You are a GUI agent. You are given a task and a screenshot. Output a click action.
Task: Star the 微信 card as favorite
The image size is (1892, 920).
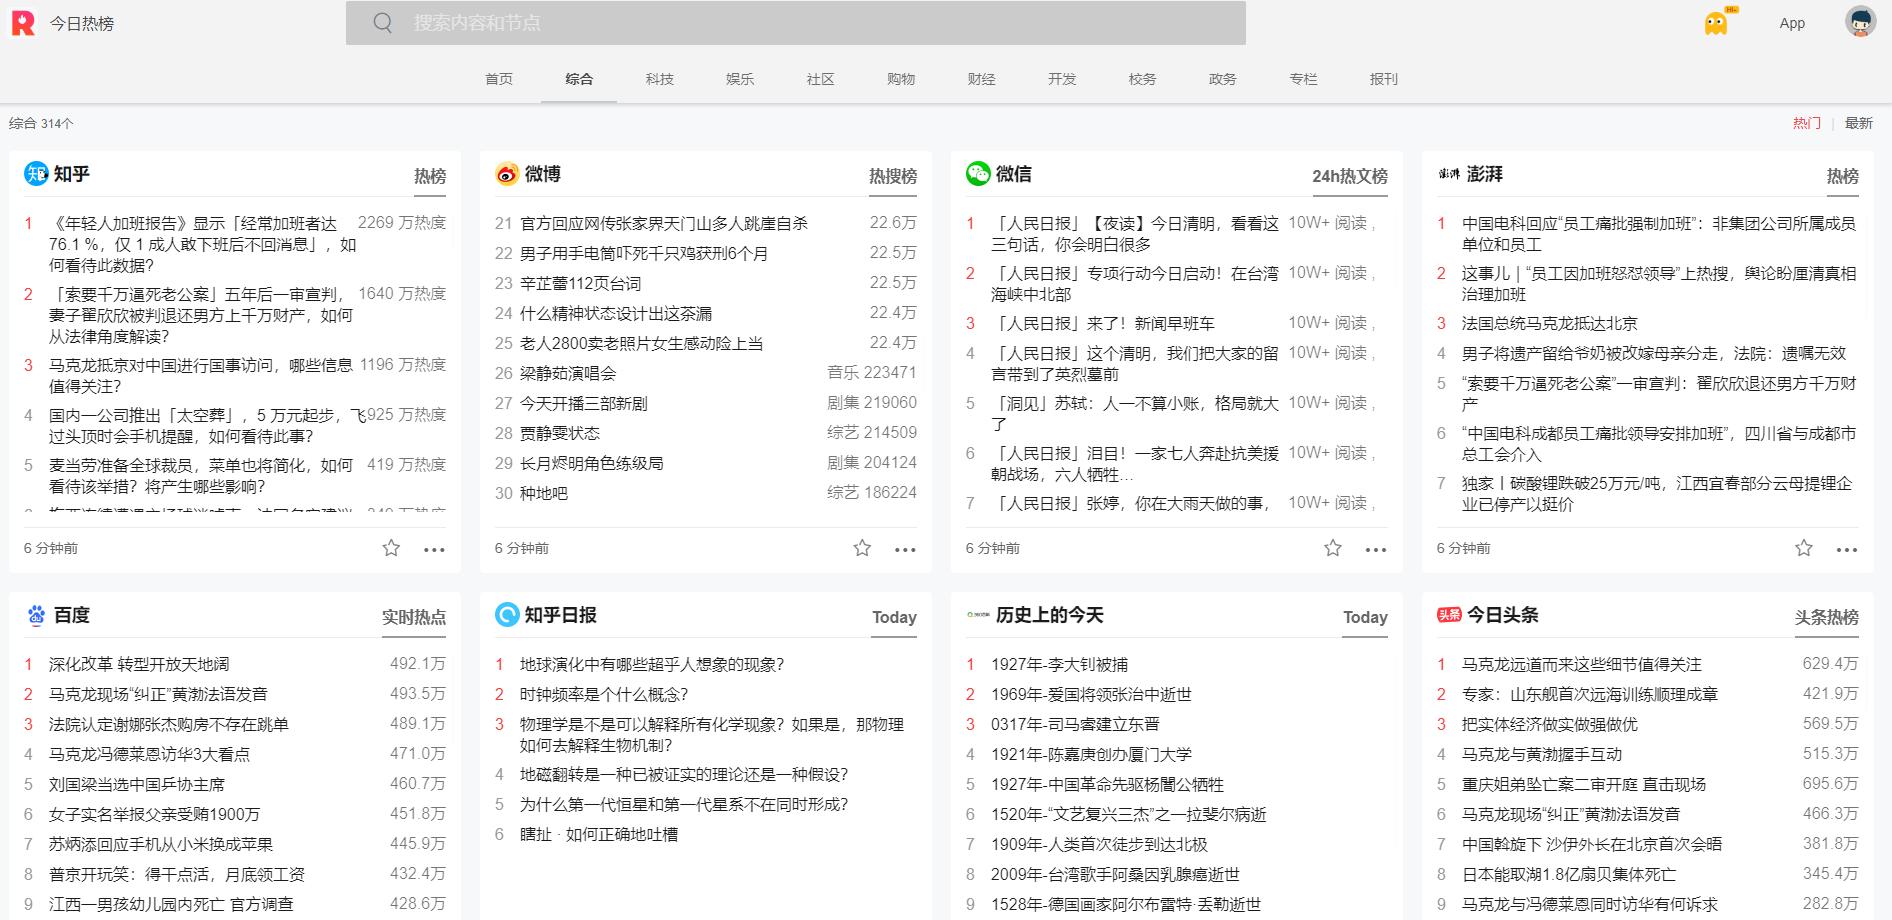[1333, 548]
